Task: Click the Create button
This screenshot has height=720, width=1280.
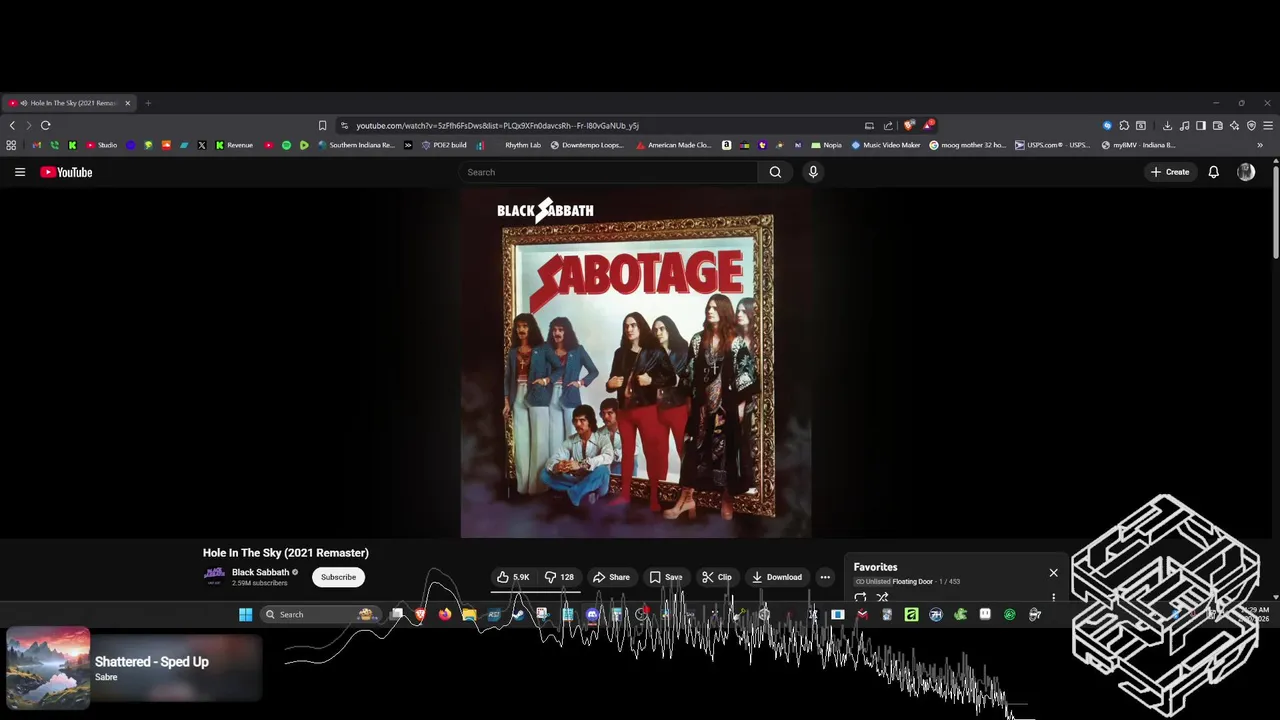Action: (x=1170, y=172)
